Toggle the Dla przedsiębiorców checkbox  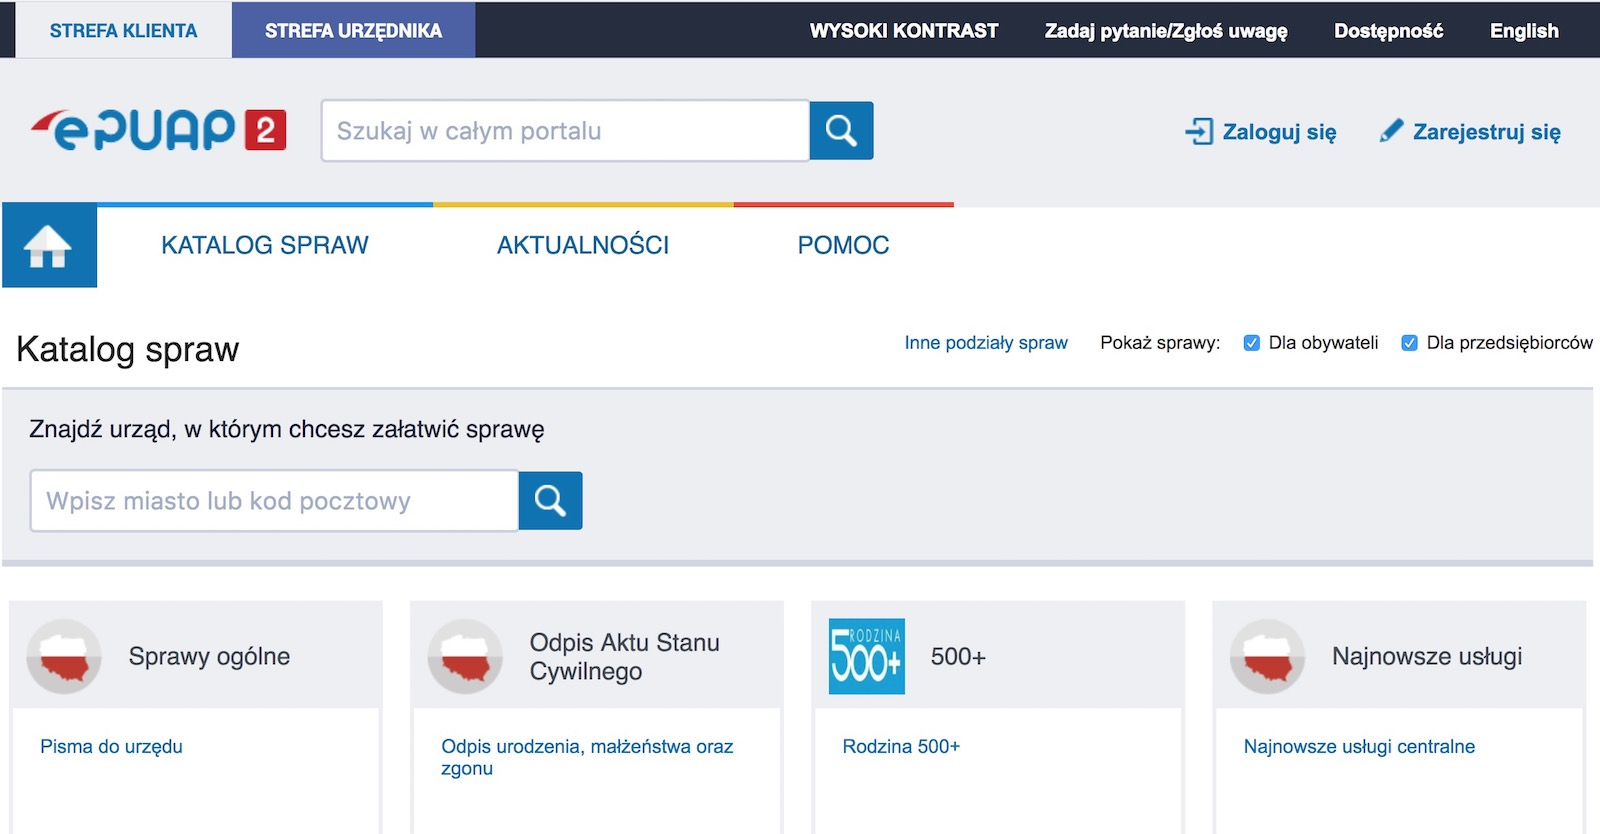coord(1409,343)
